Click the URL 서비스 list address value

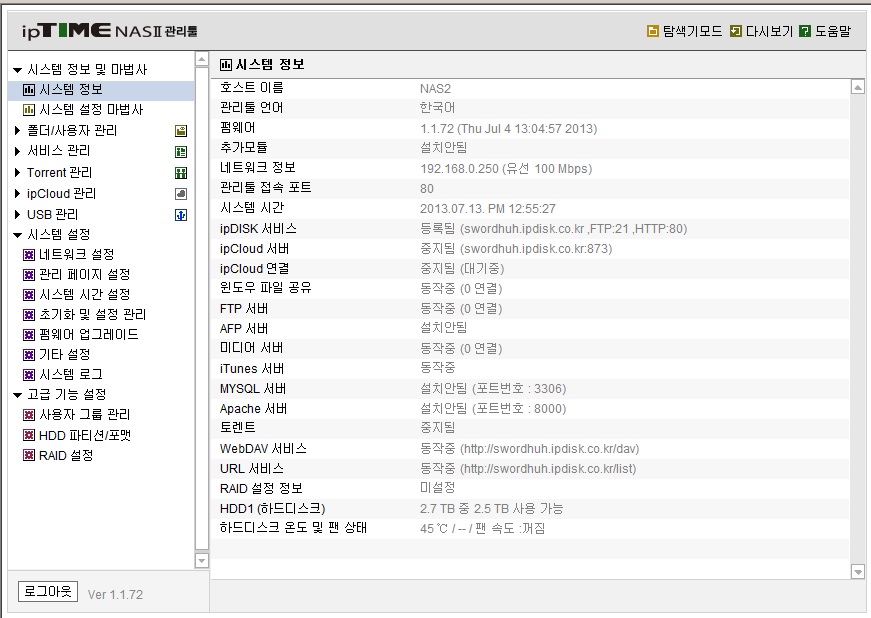coord(548,469)
